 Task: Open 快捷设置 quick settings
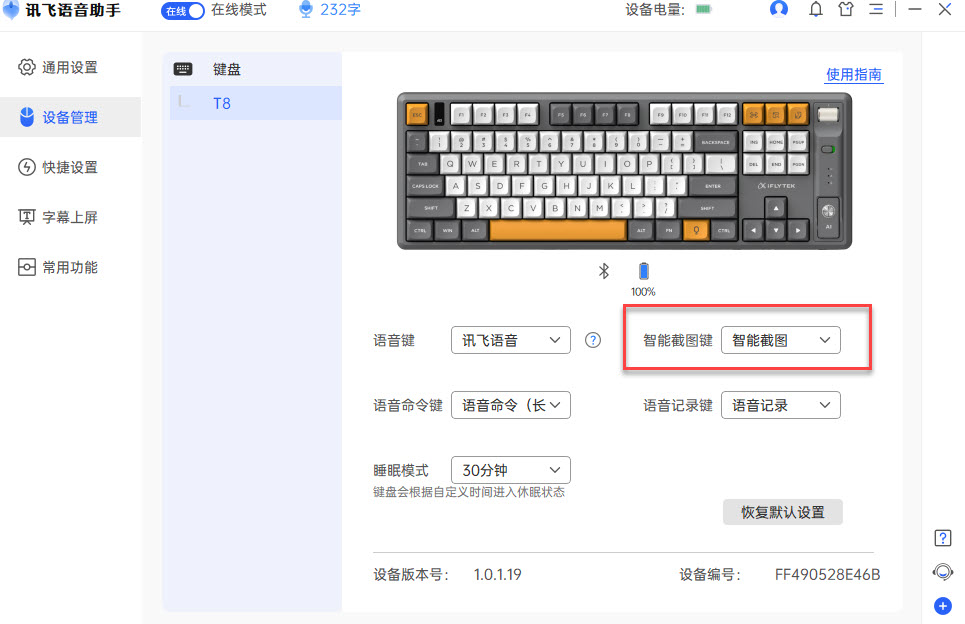pos(70,167)
